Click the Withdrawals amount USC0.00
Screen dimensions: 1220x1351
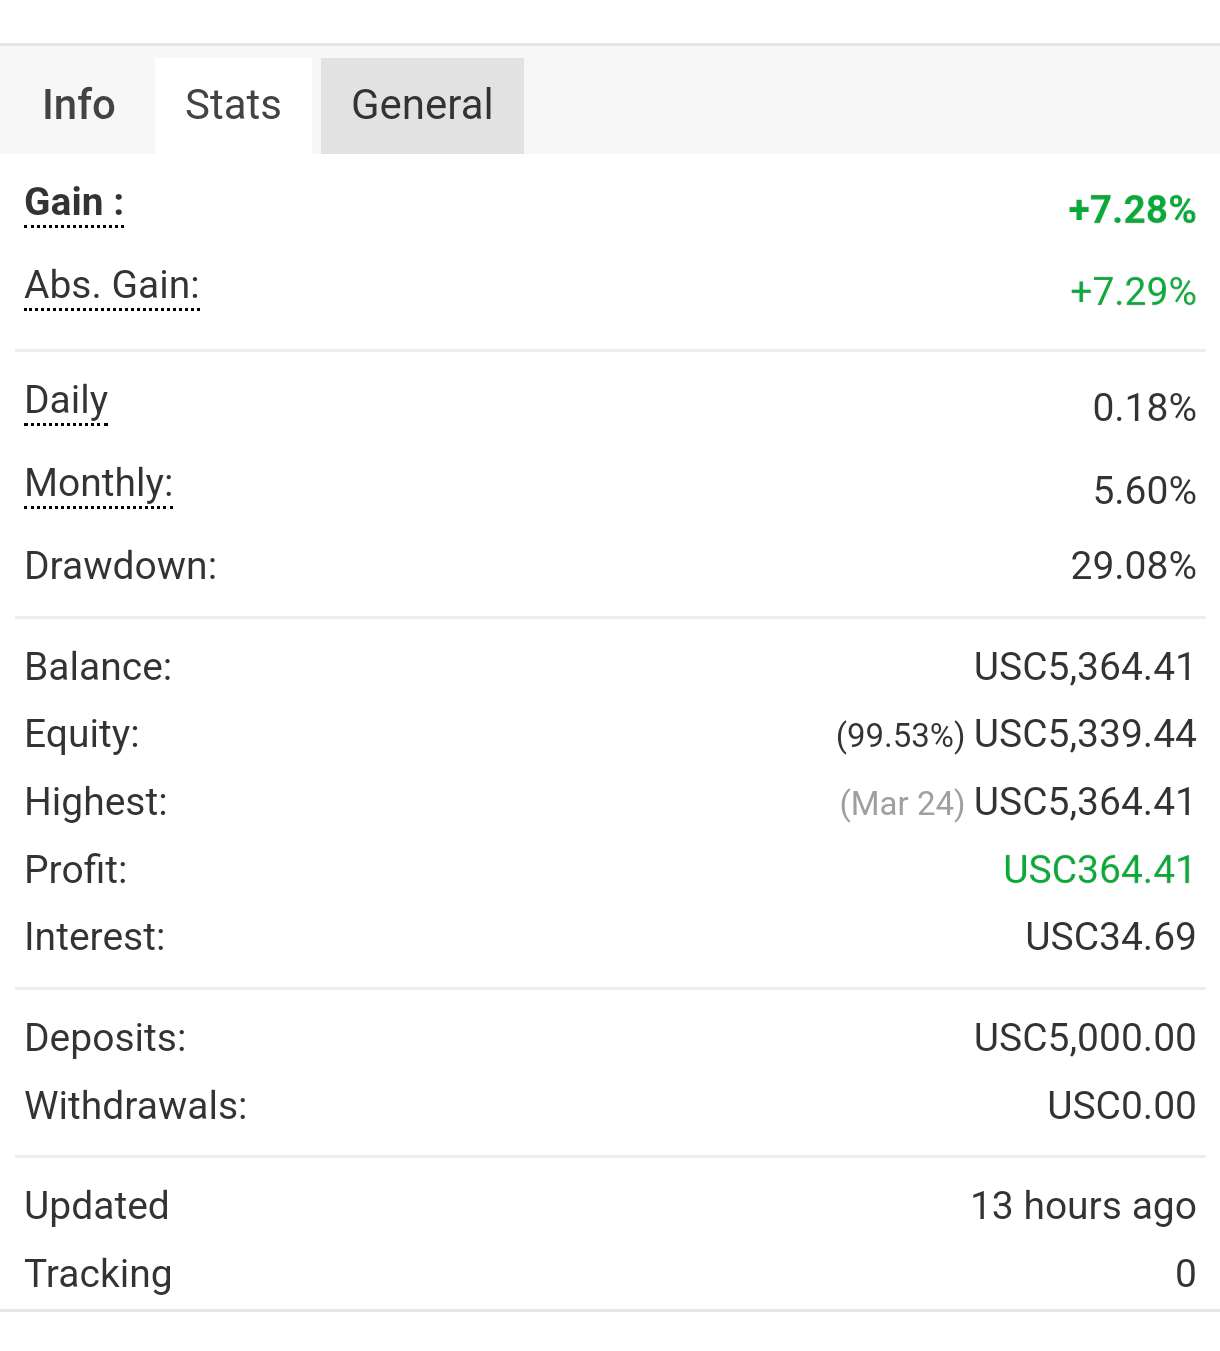point(1121,1106)
